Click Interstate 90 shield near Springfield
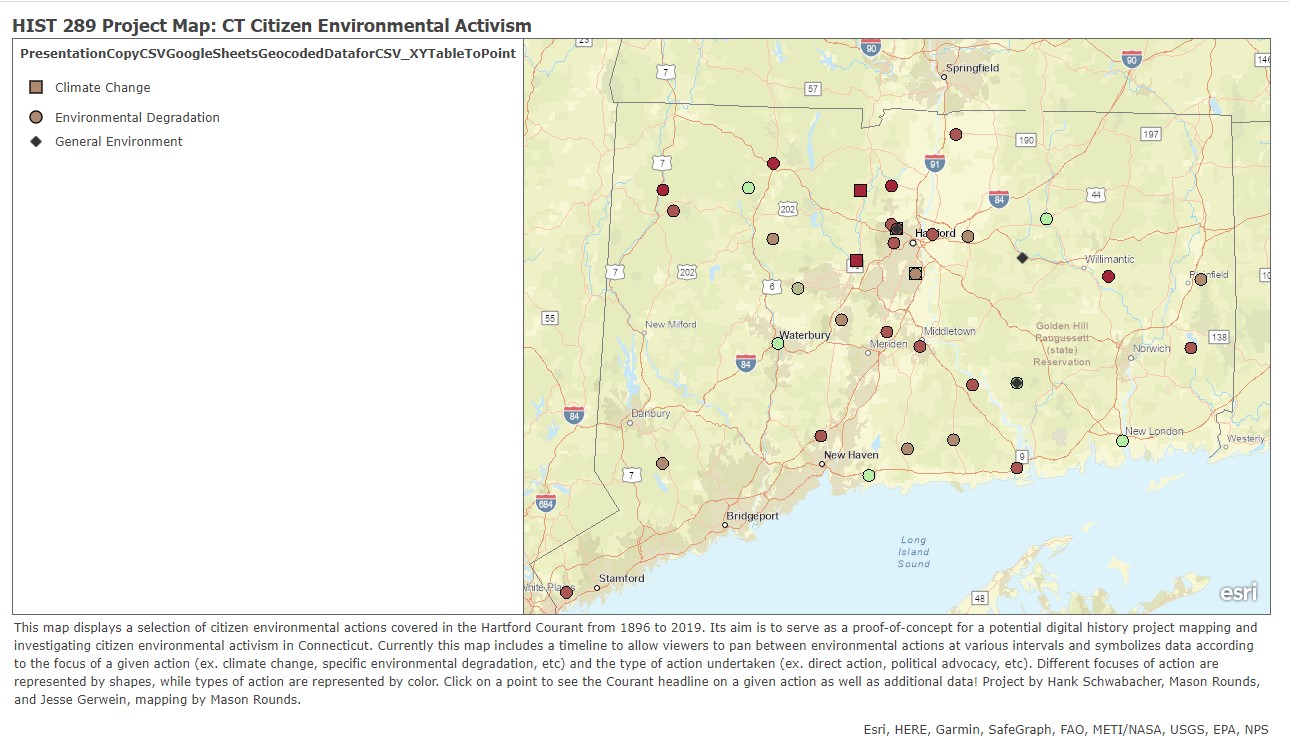 point(871,47)
